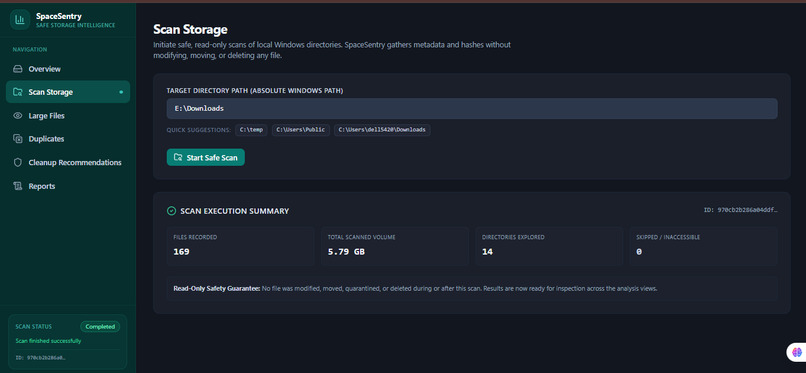Image resolution: width=806 pixels, height=373 pixels.
Task: Click the SpaceSentry logo icon
Action: point(20,20)
